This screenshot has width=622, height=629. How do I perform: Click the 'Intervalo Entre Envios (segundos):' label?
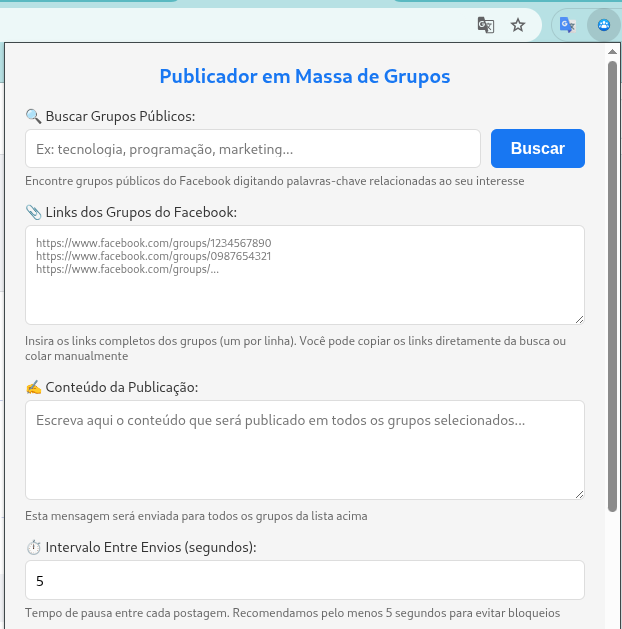point(151,547)
